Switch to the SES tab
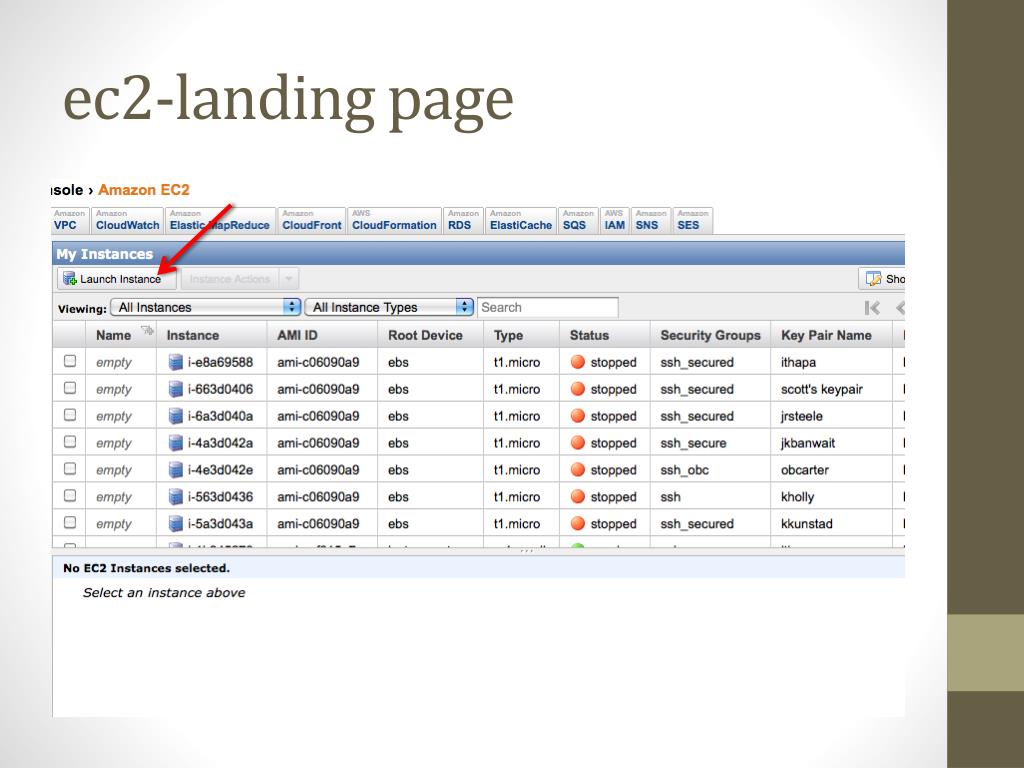The width and height of the screenshot is (1024, 768). coord(692,220)
